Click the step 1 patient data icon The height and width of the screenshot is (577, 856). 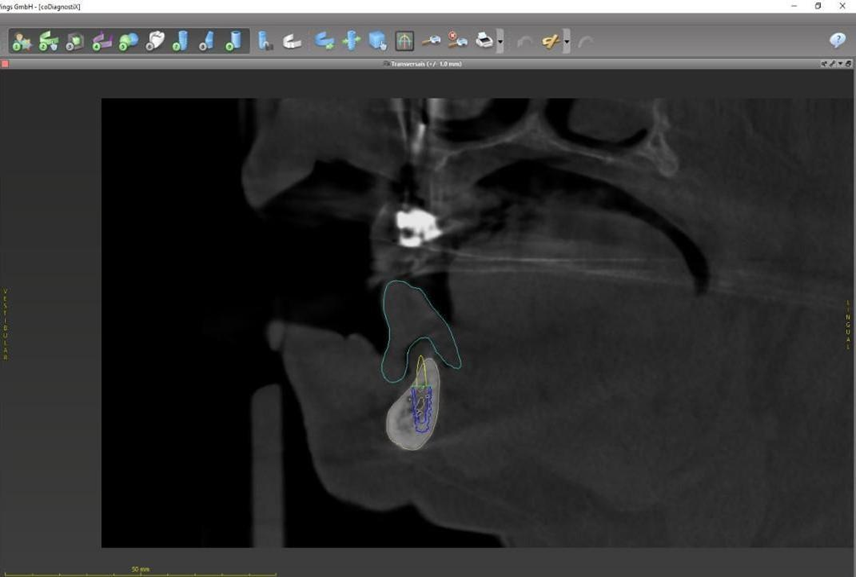[x=21, y=41]
